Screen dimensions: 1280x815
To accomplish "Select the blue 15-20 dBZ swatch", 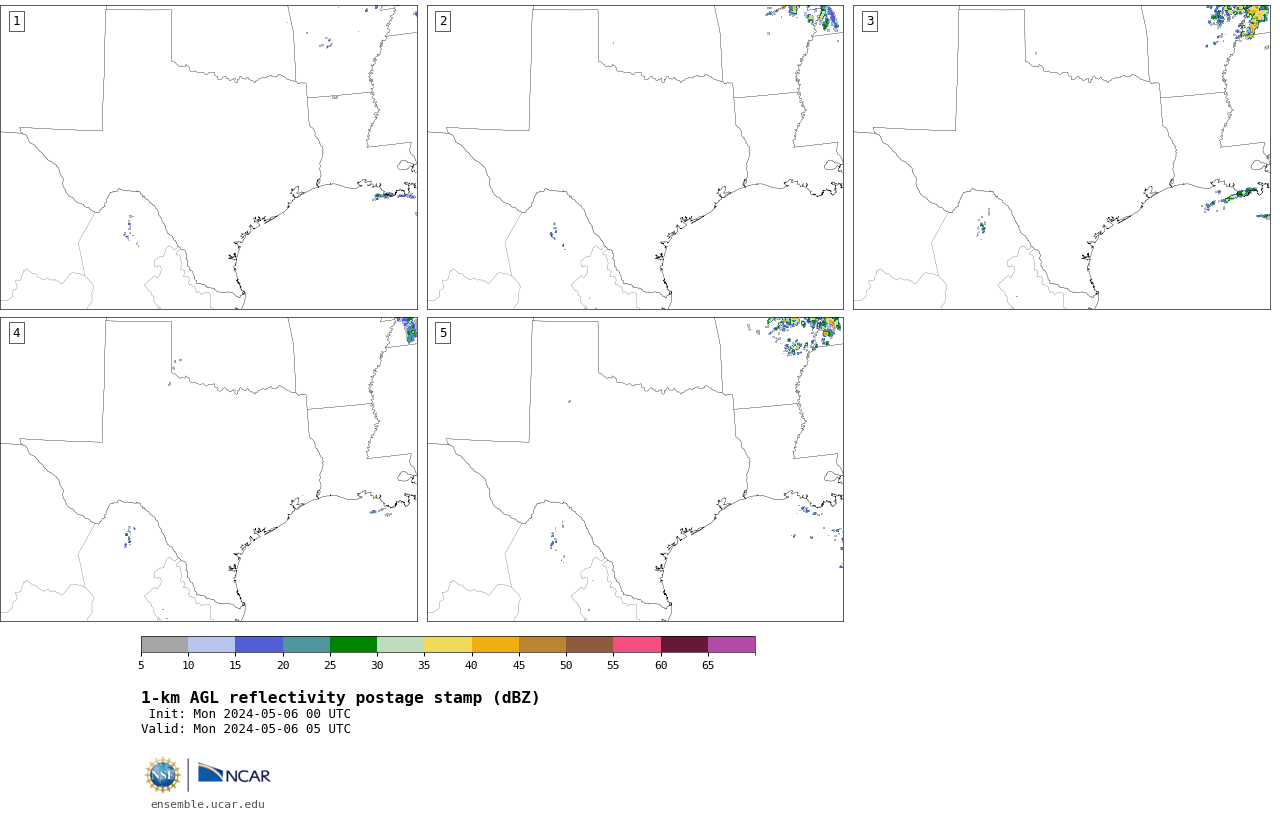I will coord(259,644).
